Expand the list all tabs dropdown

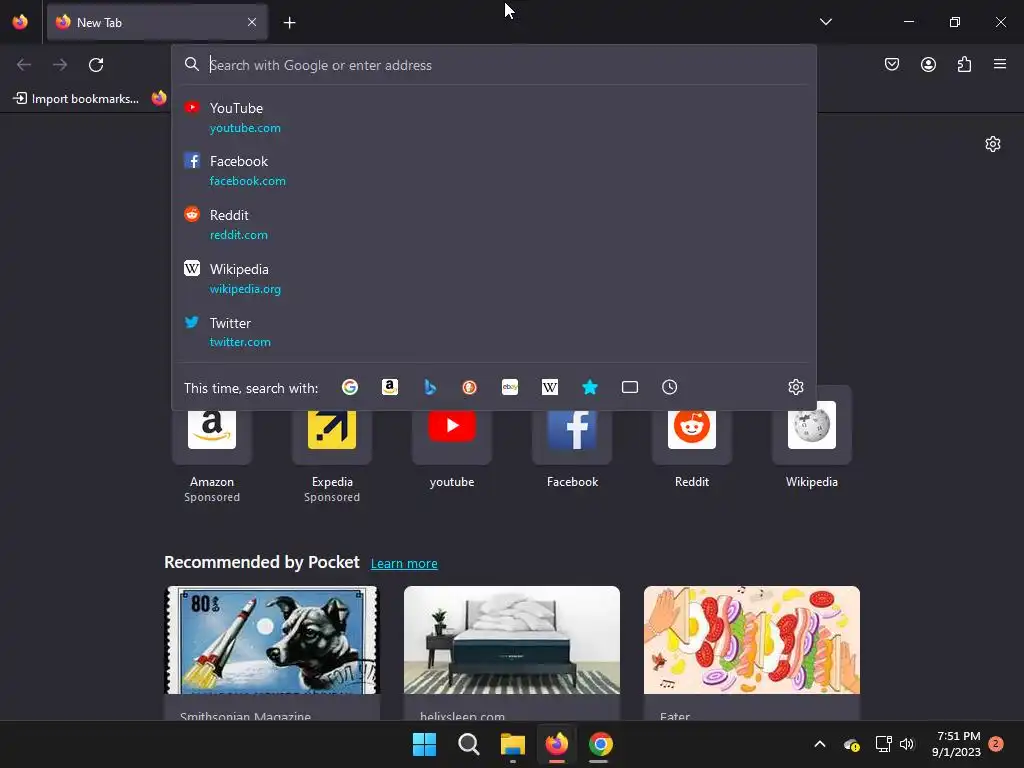tap(825, 22)
